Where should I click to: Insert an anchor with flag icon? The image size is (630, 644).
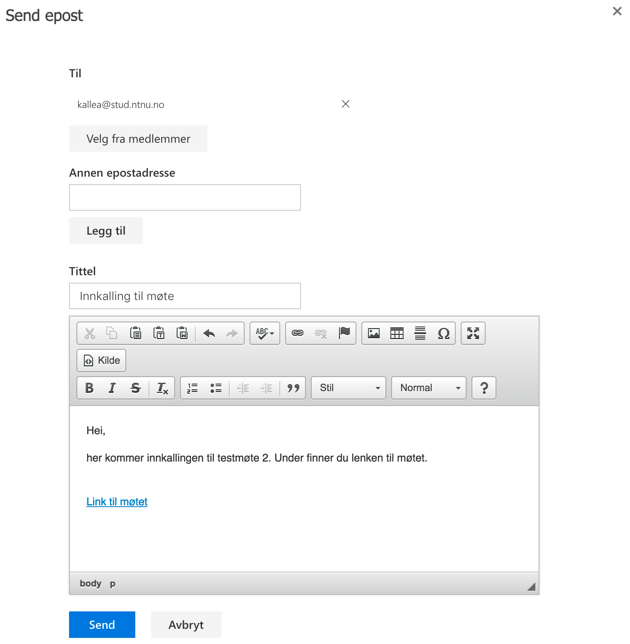(x=344, y=333)
